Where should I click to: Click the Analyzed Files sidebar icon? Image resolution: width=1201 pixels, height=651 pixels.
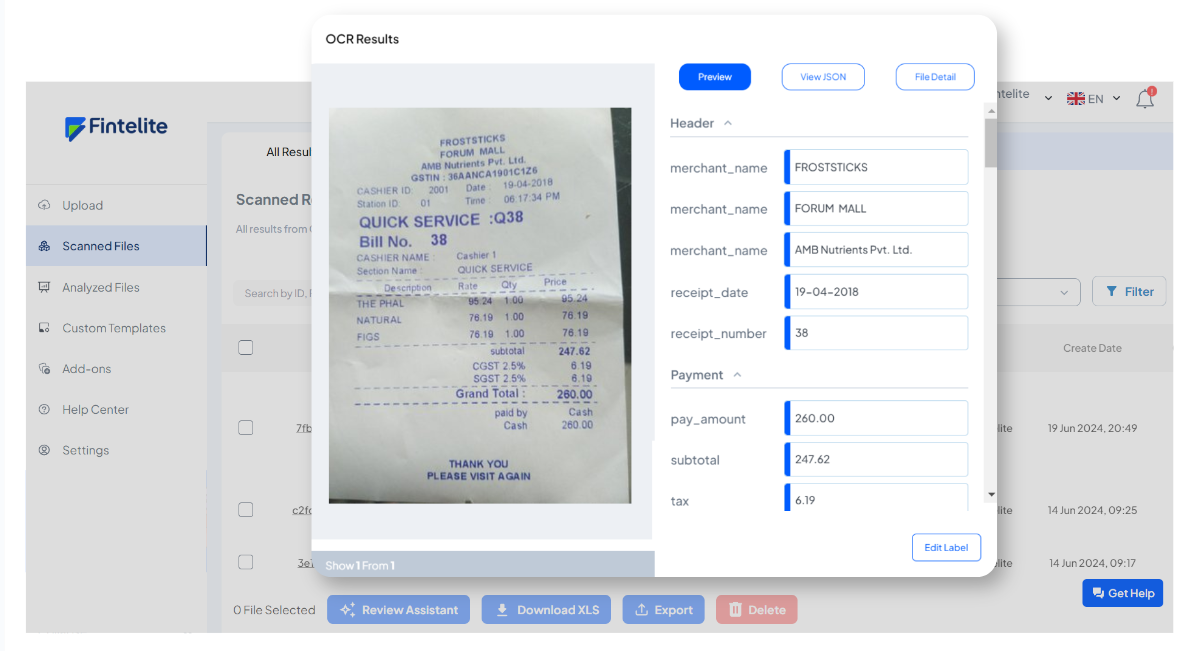pos(44,287)
